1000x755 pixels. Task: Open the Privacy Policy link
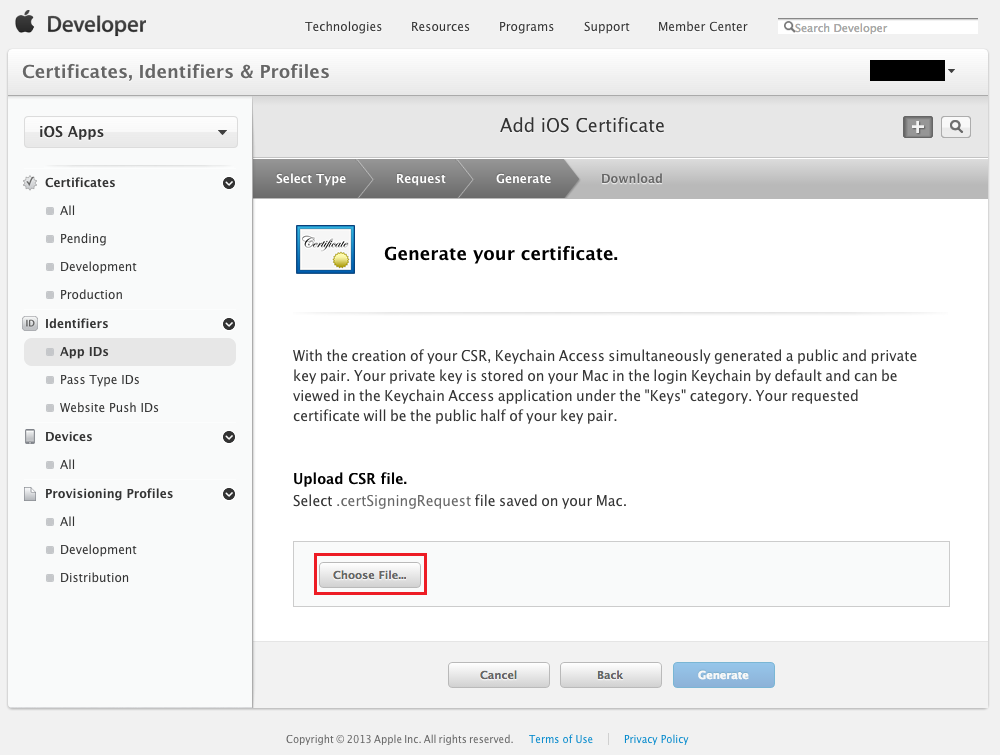tap(656, 739)
